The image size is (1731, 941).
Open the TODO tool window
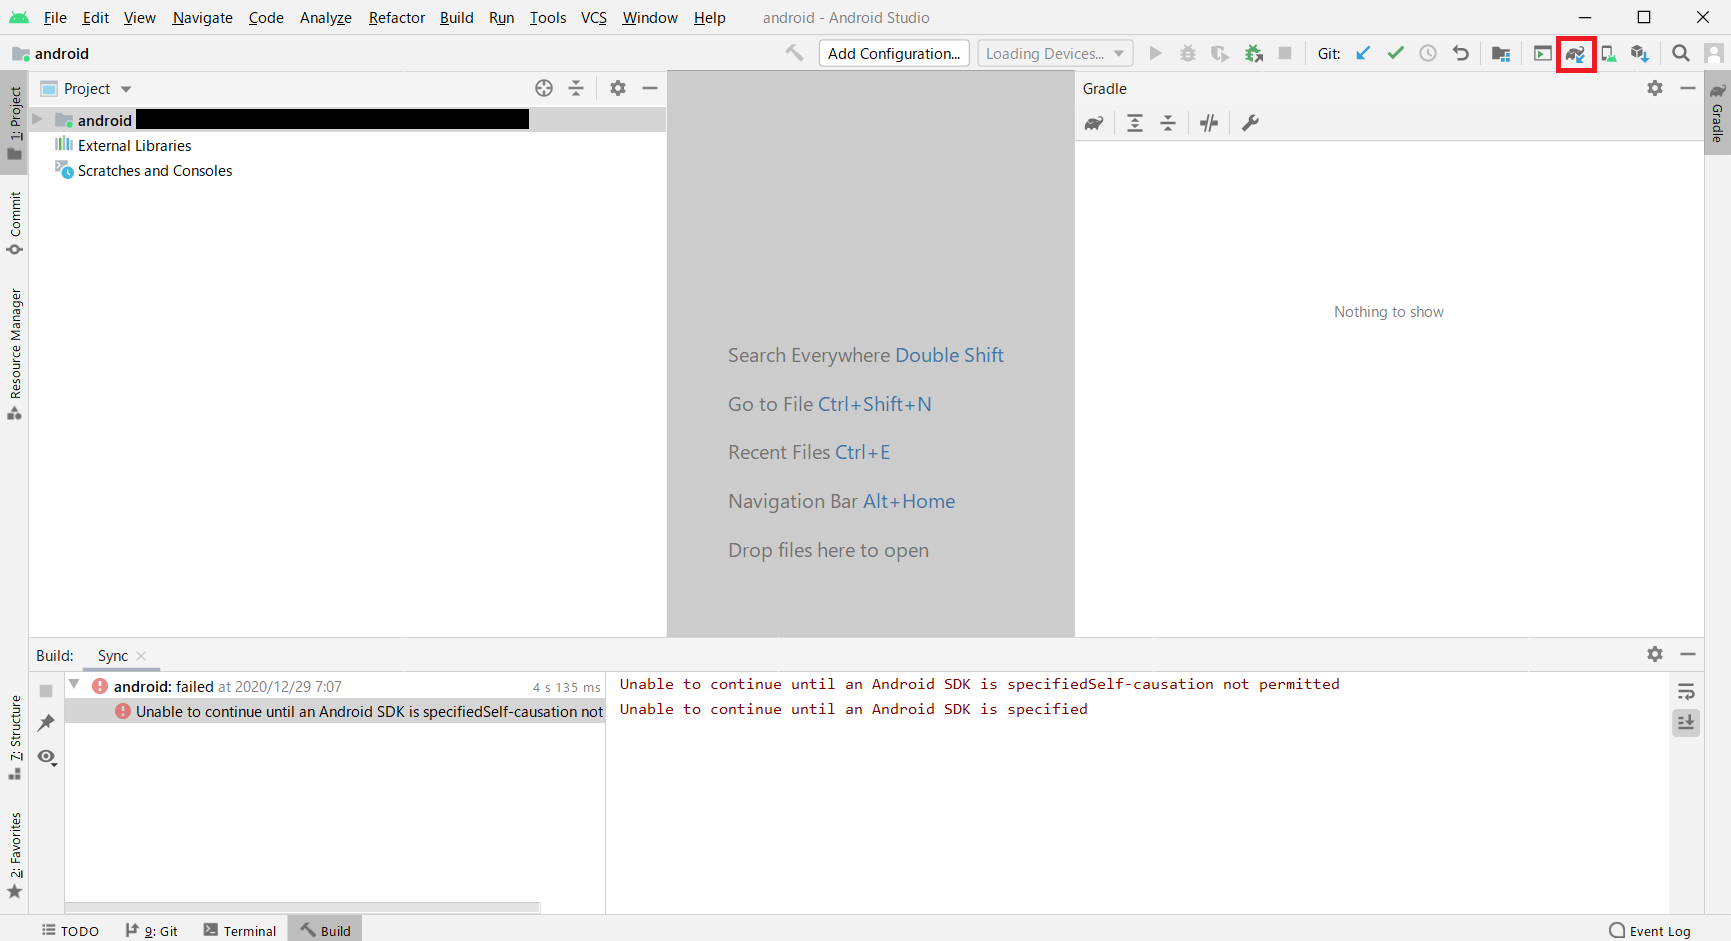70,930
